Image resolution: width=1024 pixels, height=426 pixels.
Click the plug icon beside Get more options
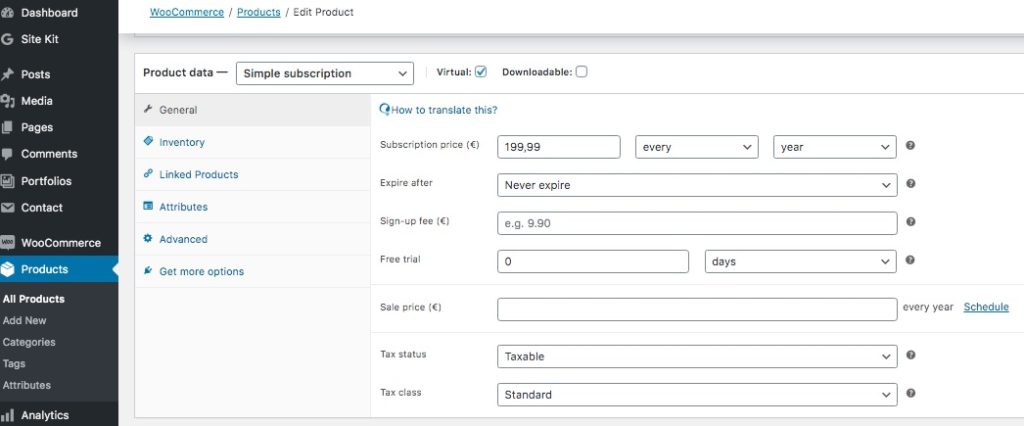click(148, 270)
